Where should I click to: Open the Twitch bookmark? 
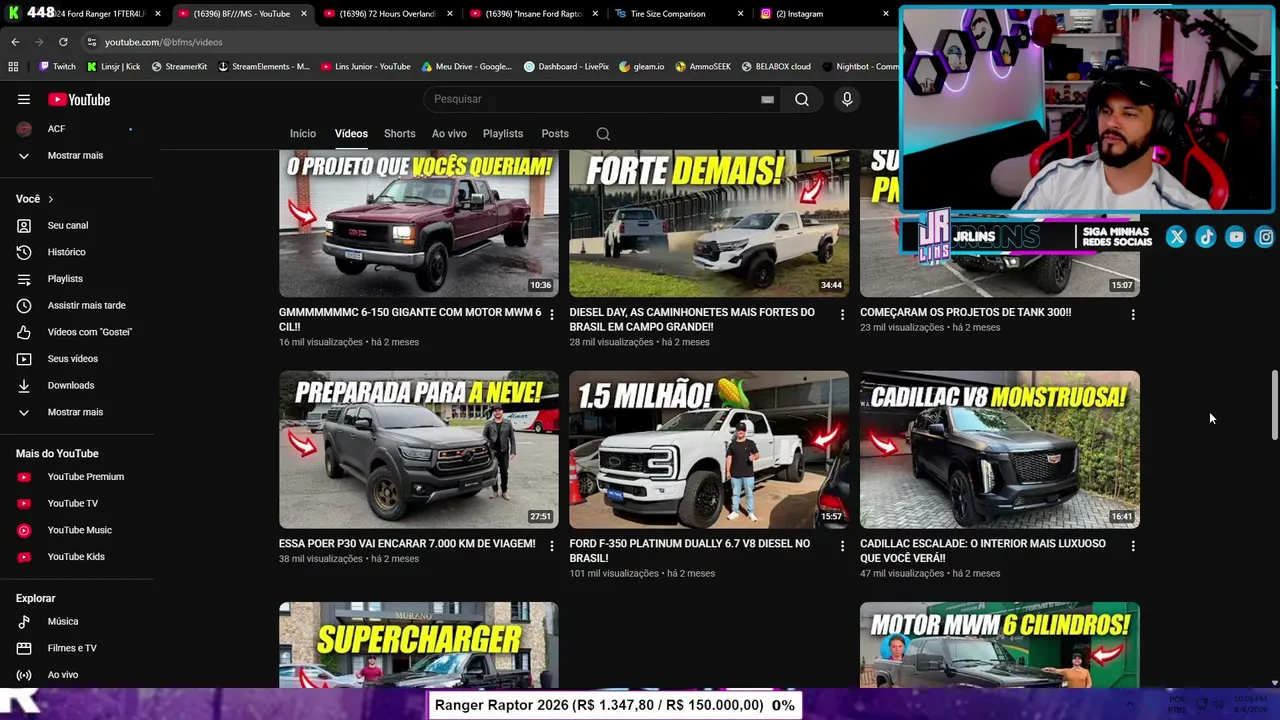[x=58, y=67]
